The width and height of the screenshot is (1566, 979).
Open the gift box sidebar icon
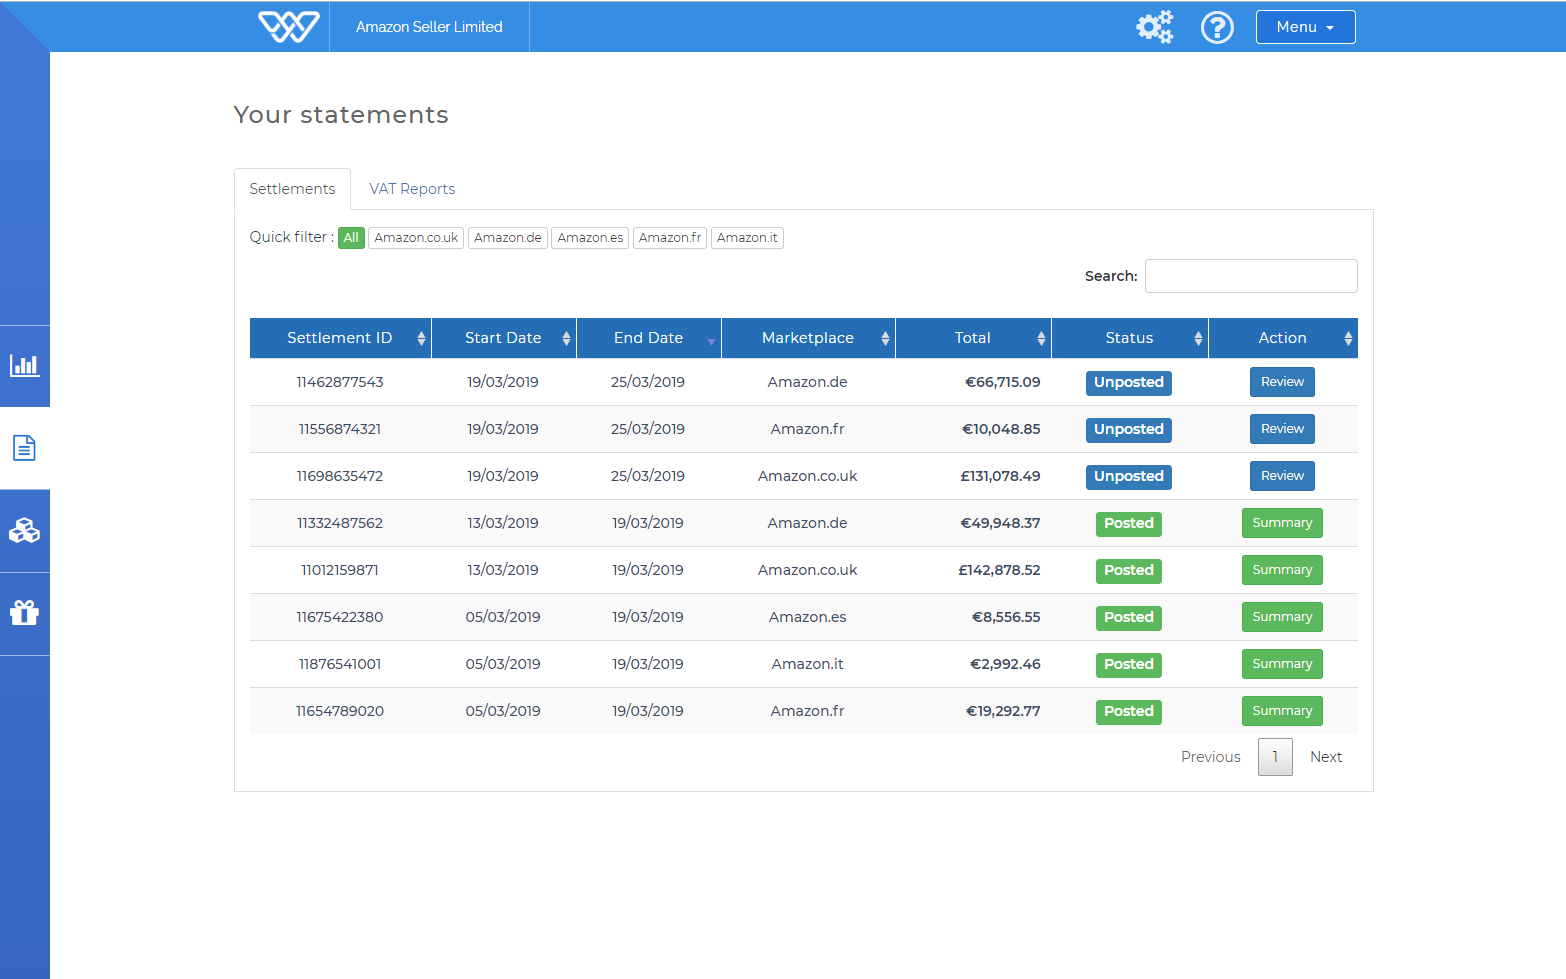click(25, 612)
